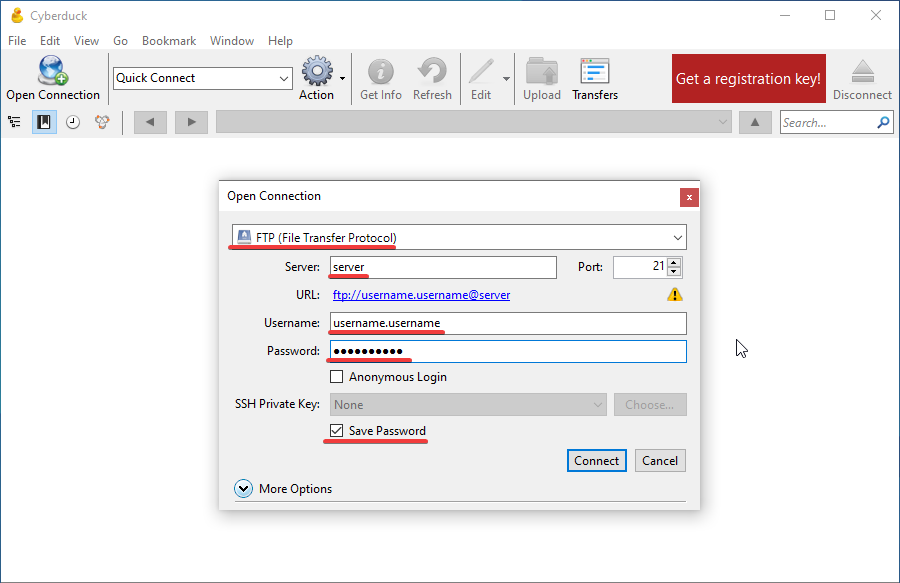Click the yellow warning triangle icon
This screenshot has width=900, height=583.
point(675,295)
